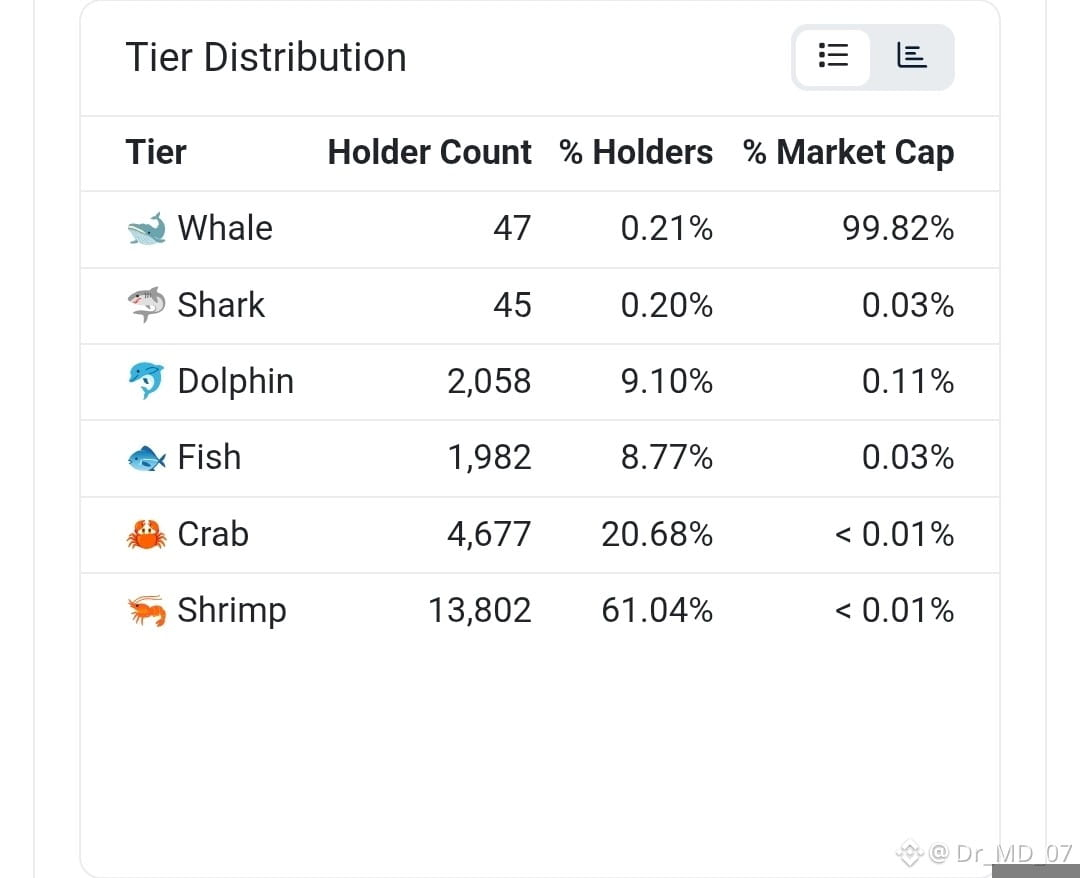Sort by % Holders column header
Image resolution: width=1080 pixels, height=878 pixels.
(x=636, y=152)
